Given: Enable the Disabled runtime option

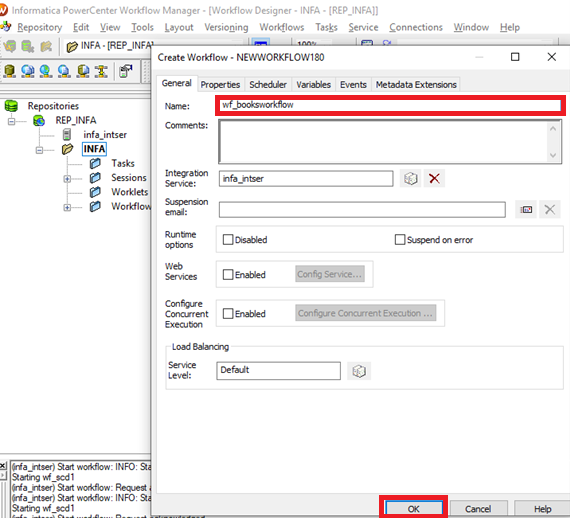Looking at the screenshot, I should point(228,240).
